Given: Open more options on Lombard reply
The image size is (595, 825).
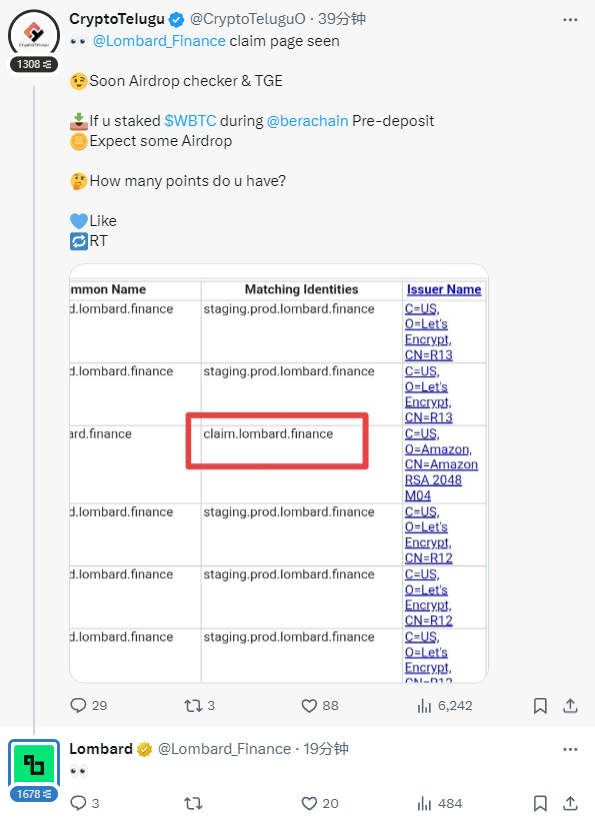Looking at the screenshot, I should pyautogui.click(x=570, y=749).
